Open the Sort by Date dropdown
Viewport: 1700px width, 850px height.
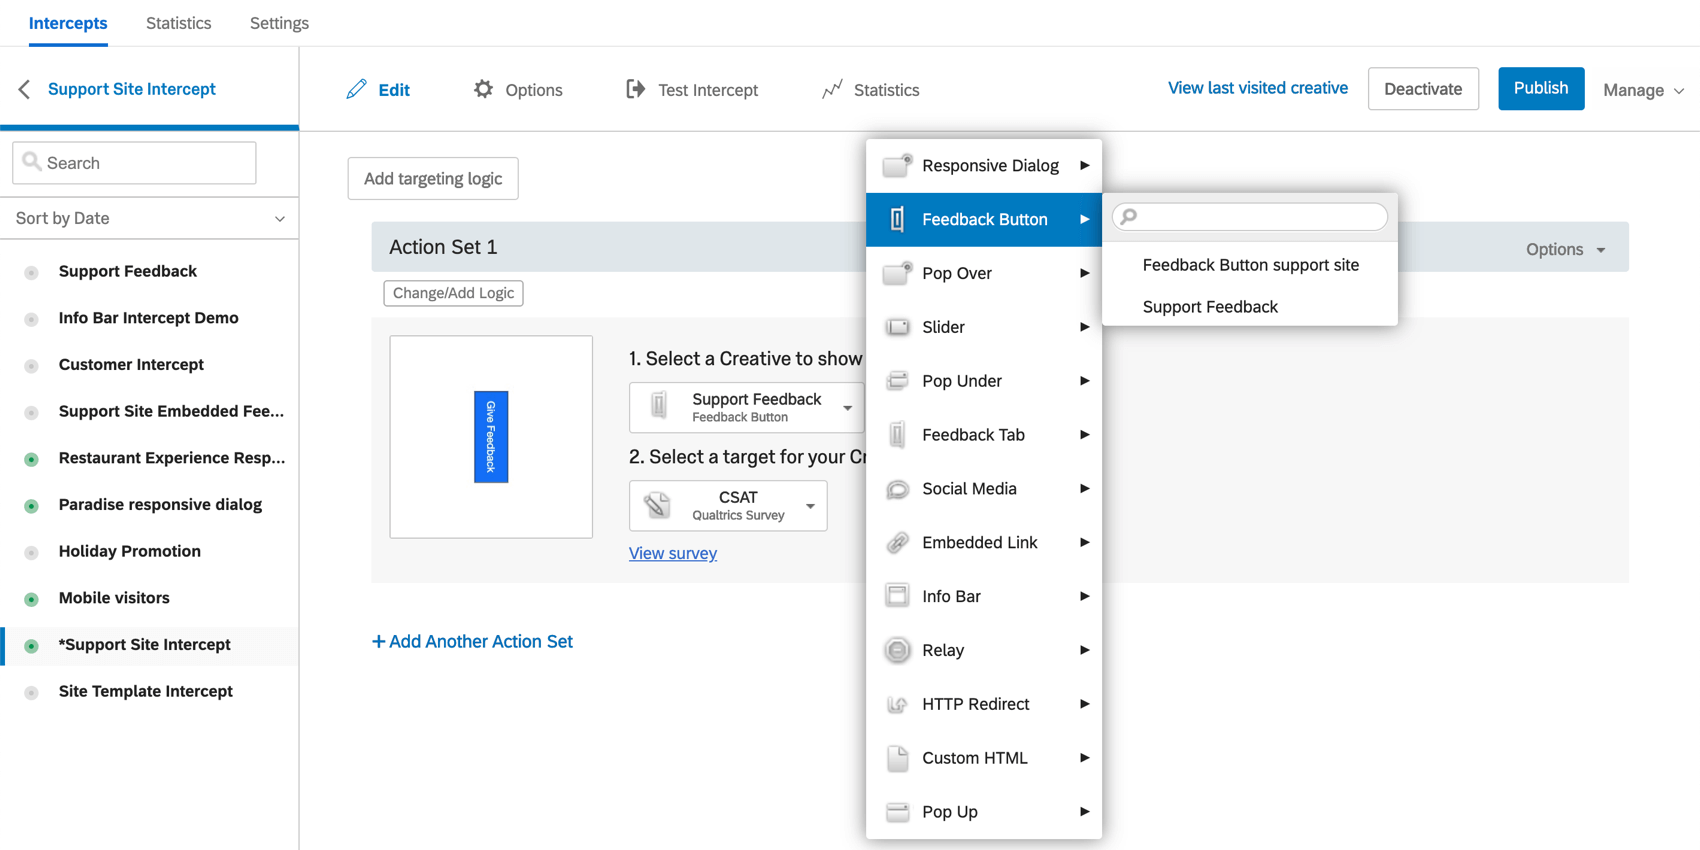coord(149,218)
